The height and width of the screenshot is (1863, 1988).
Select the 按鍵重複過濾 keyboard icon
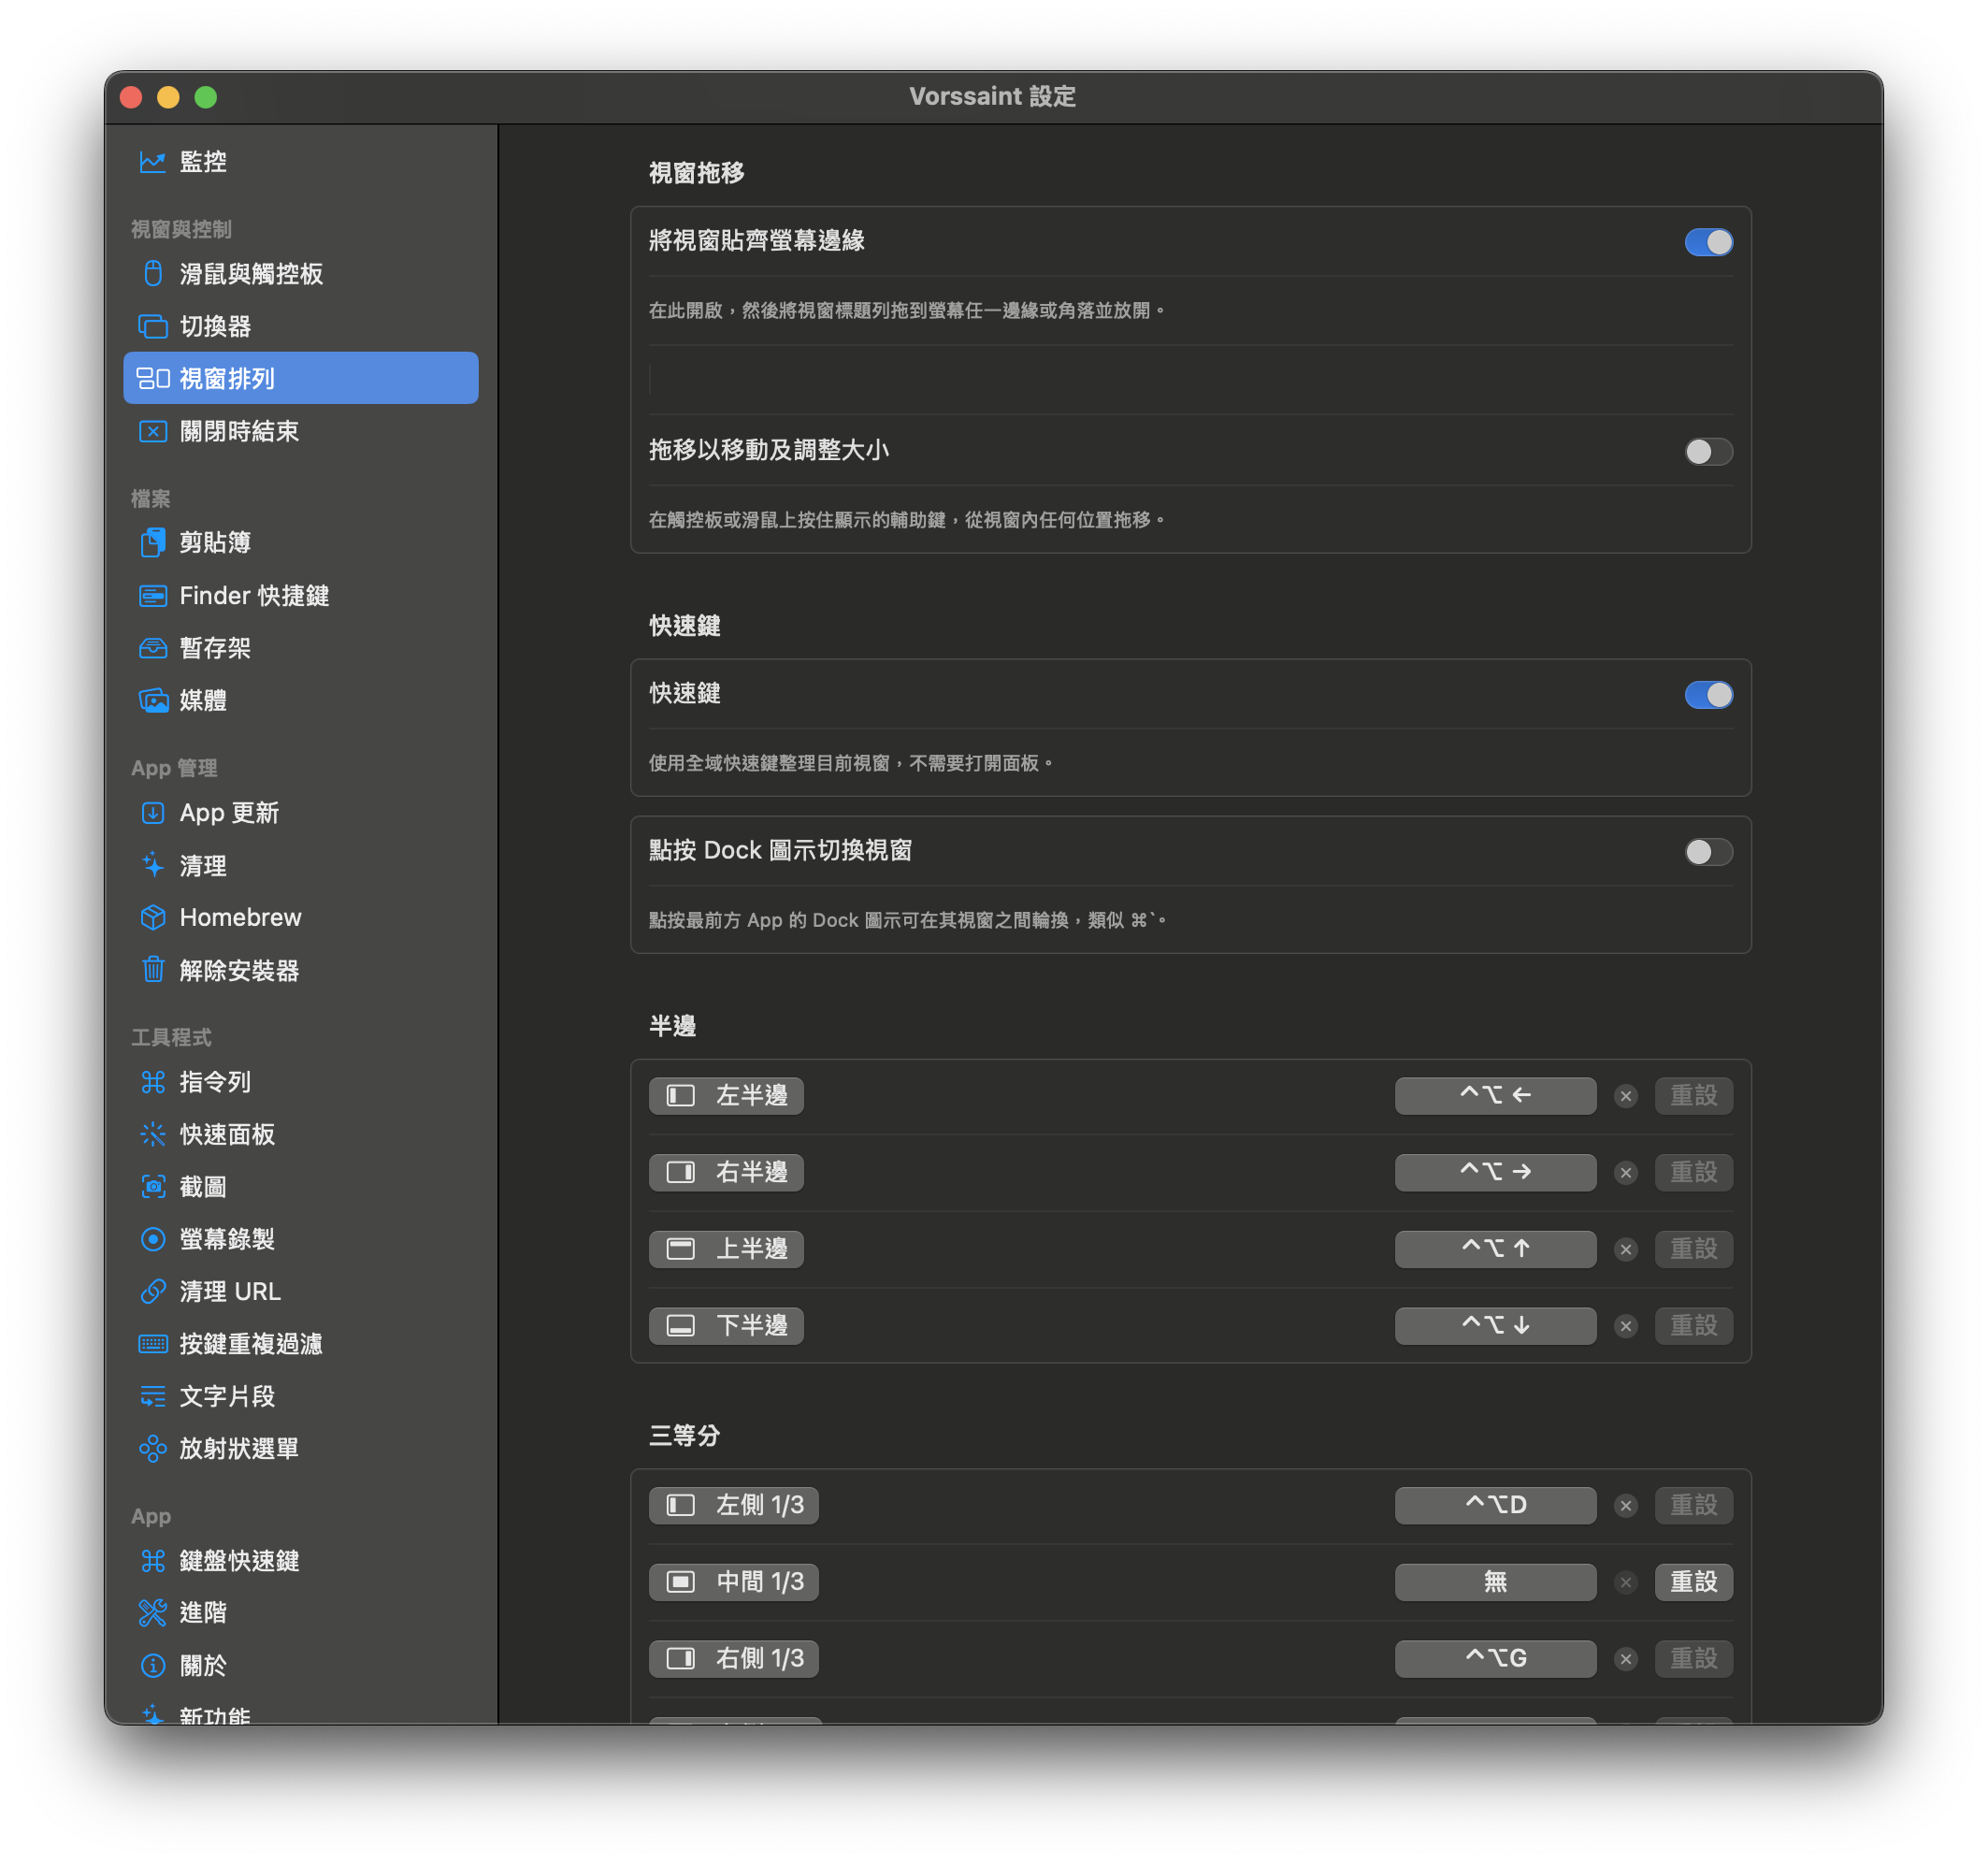coord(152,1344)
